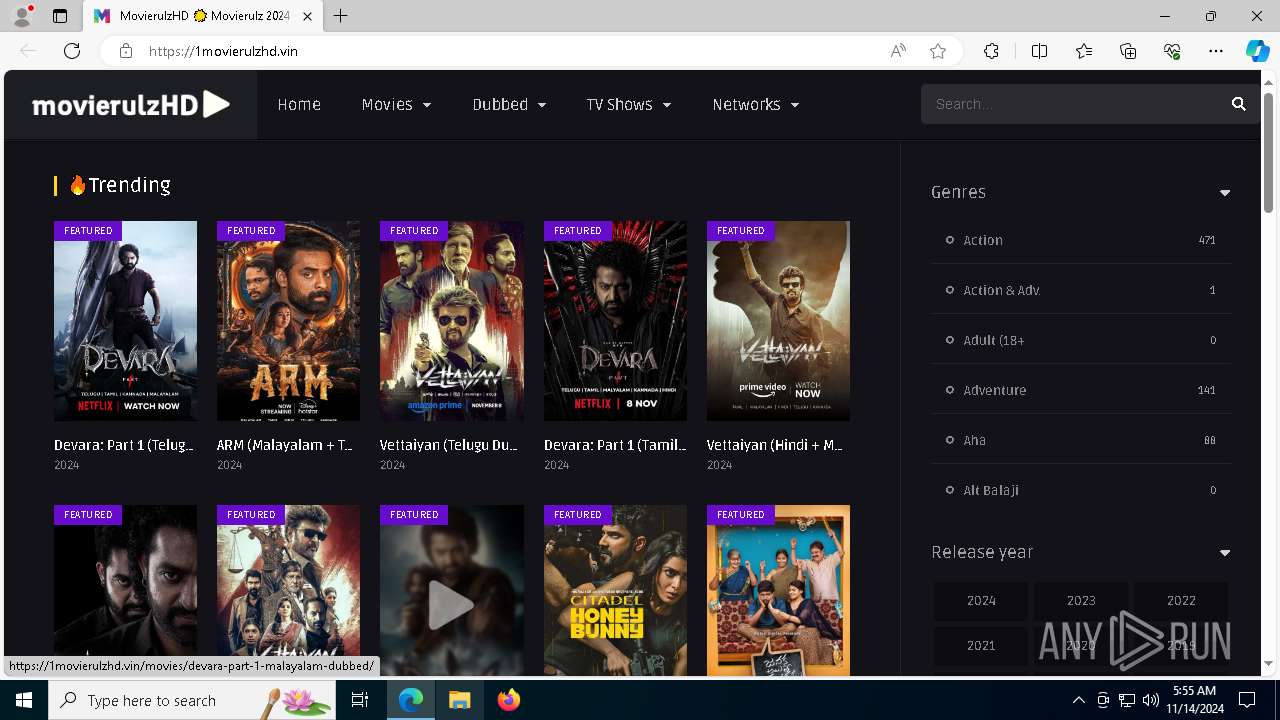Open Task View on taskbar
Image resolution: width=1280 pixels, height=720 pixels.
coord(360,700)
